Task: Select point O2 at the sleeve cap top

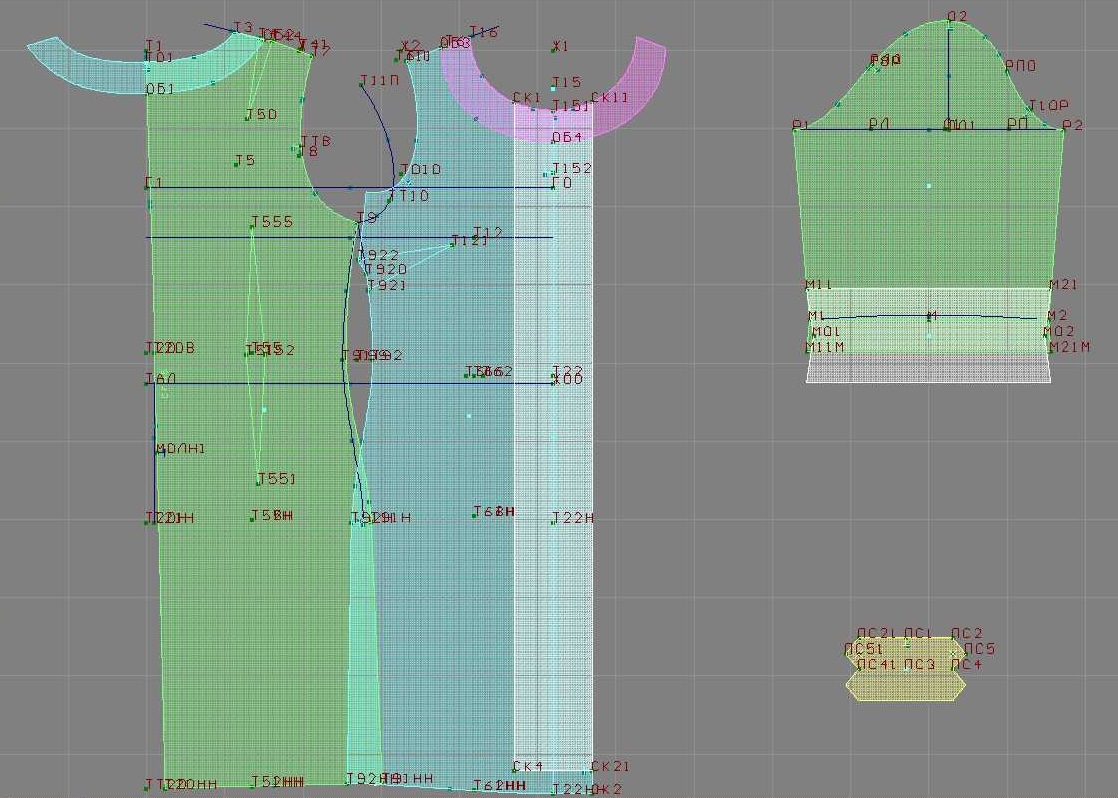Action: tap(947, 23)
